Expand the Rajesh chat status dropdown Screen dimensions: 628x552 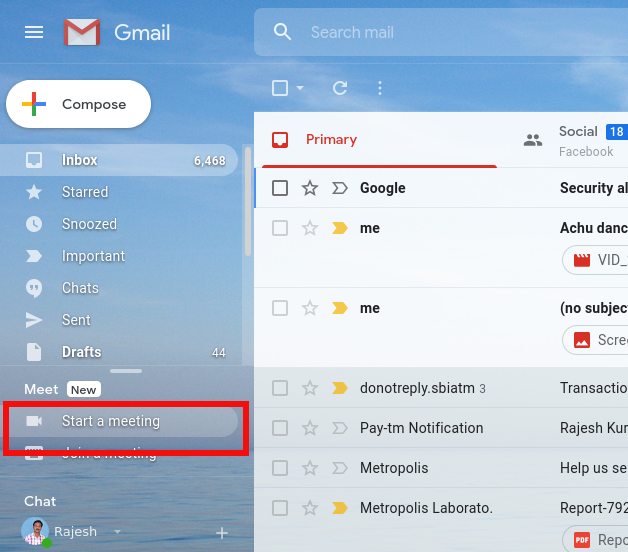117,532
